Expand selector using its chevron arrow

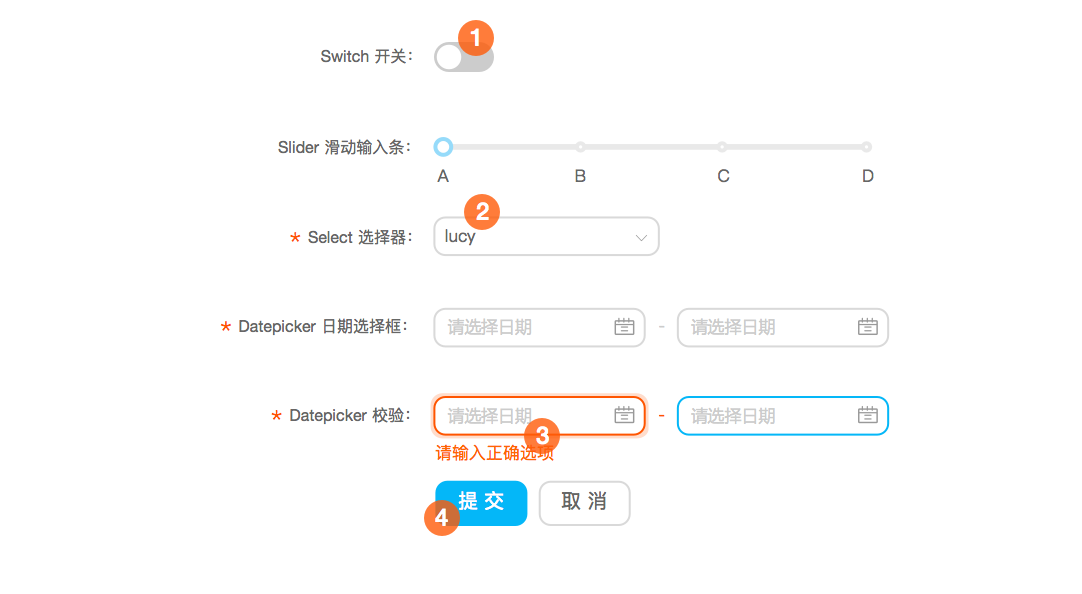[641, 238]
